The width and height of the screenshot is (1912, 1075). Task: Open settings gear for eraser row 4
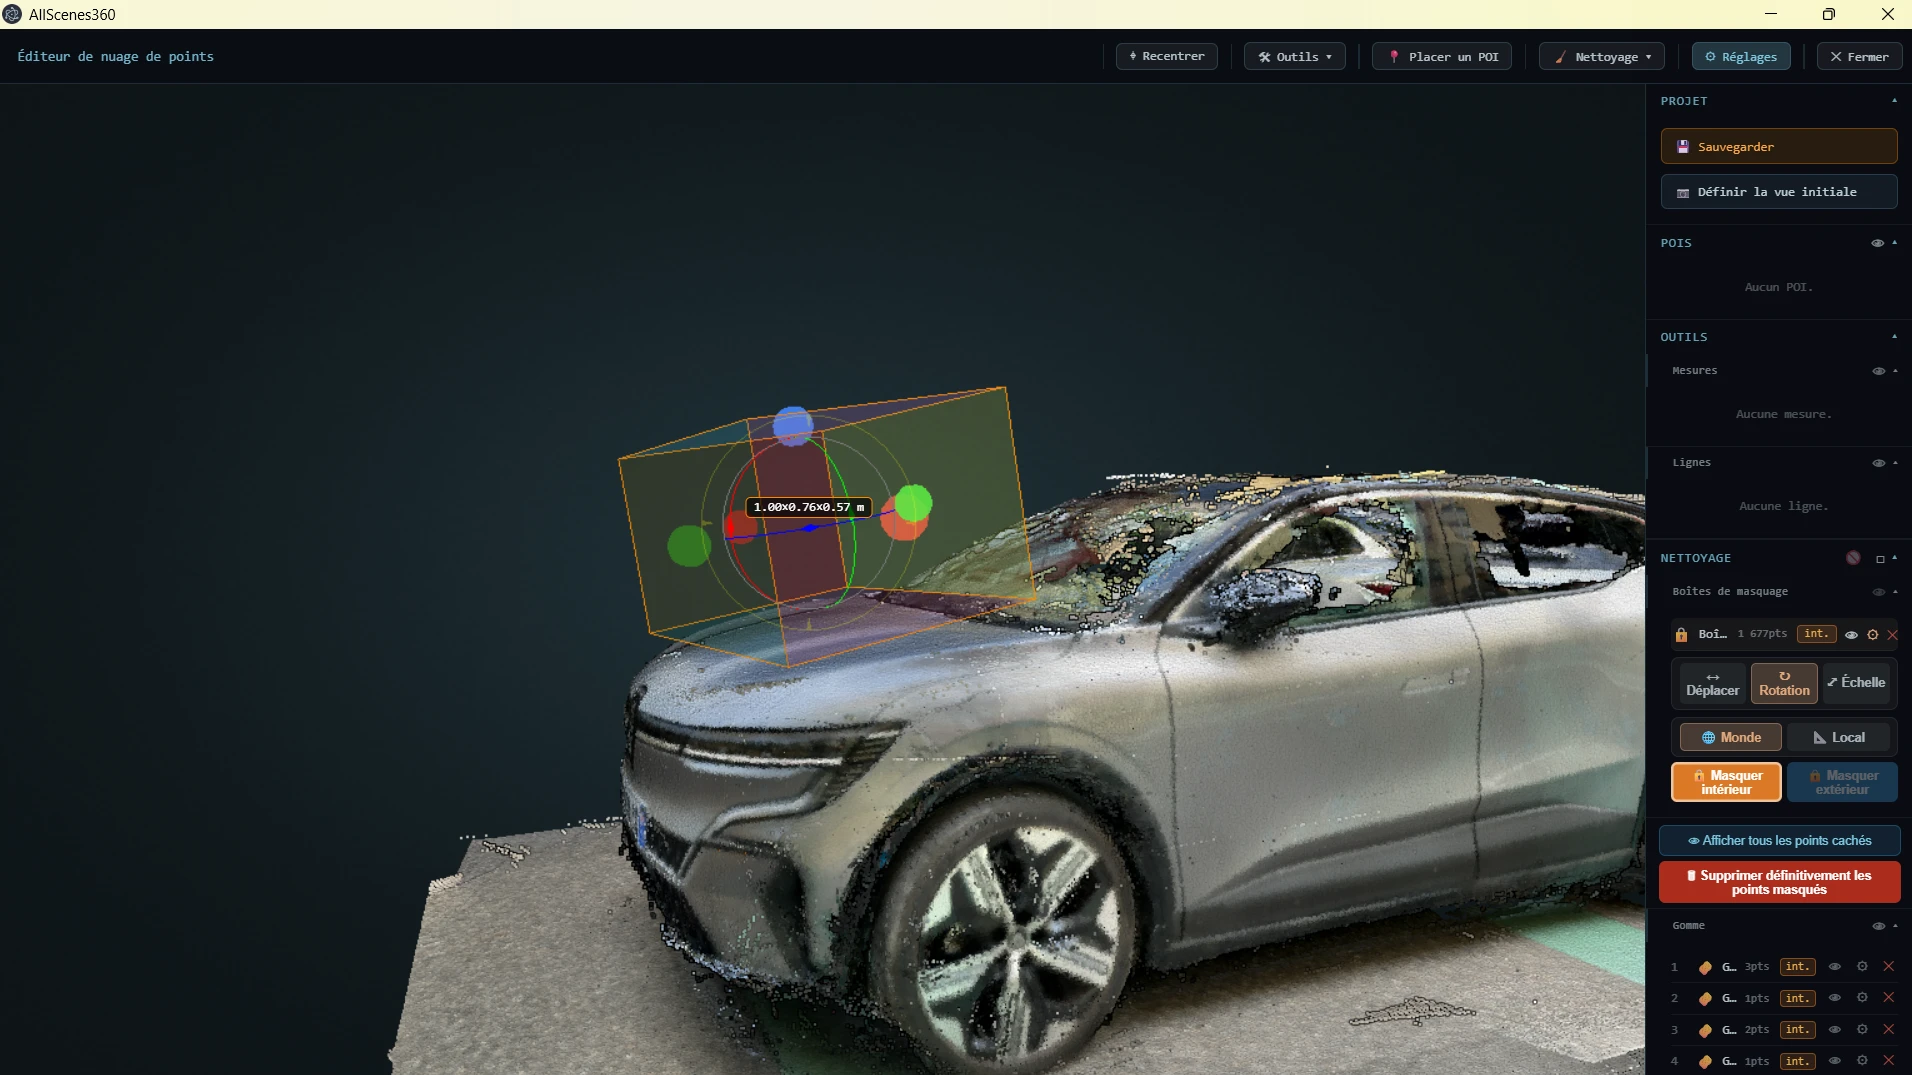click(x=1862, y=1061)
